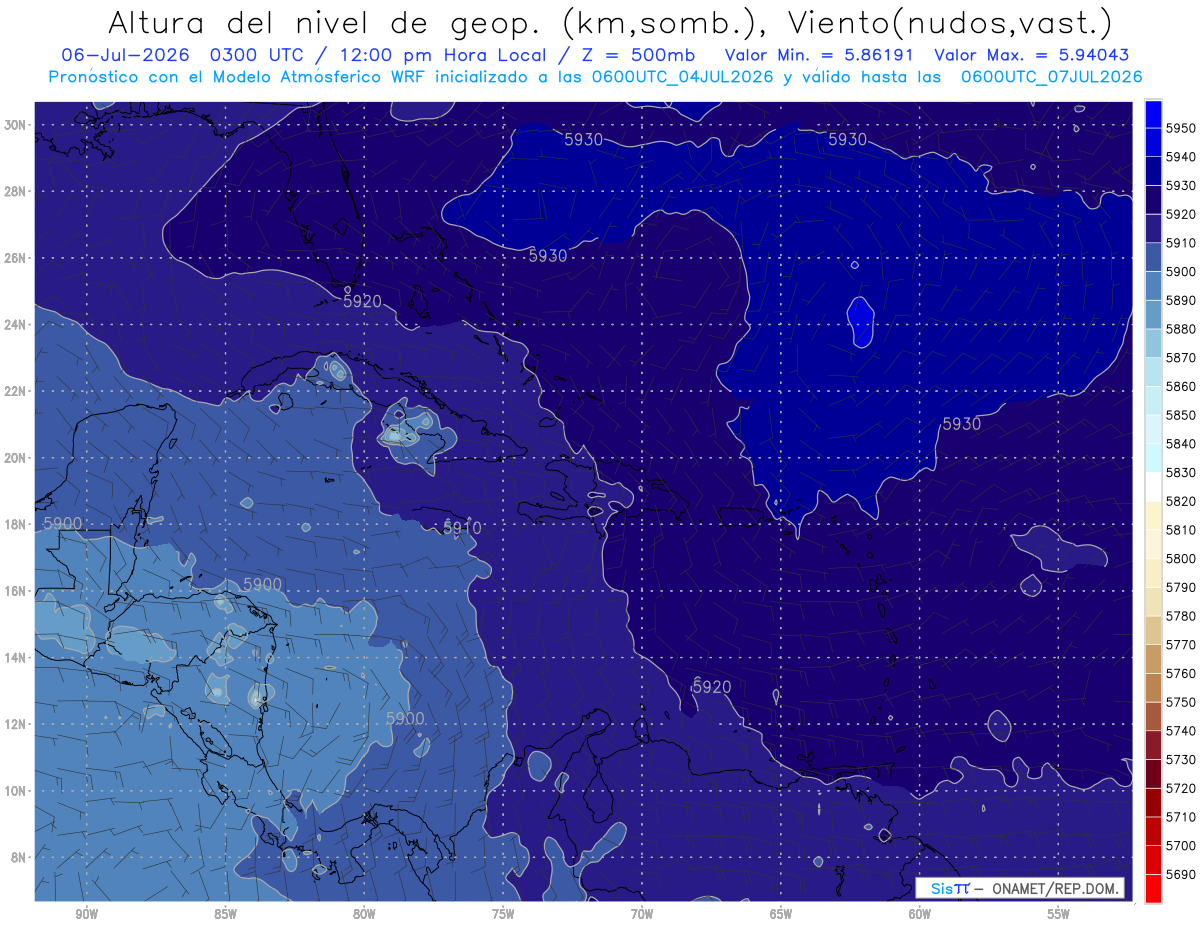
Task: Click the 70W longitude axis label
Action: coord(642,914)
